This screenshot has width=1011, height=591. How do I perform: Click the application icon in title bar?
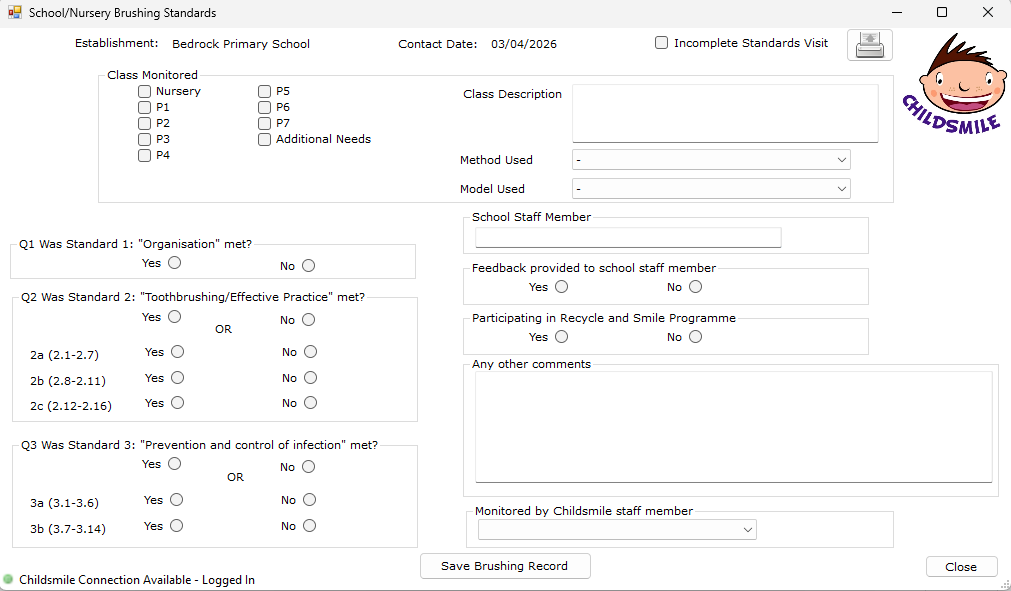[x=14, y=13]
